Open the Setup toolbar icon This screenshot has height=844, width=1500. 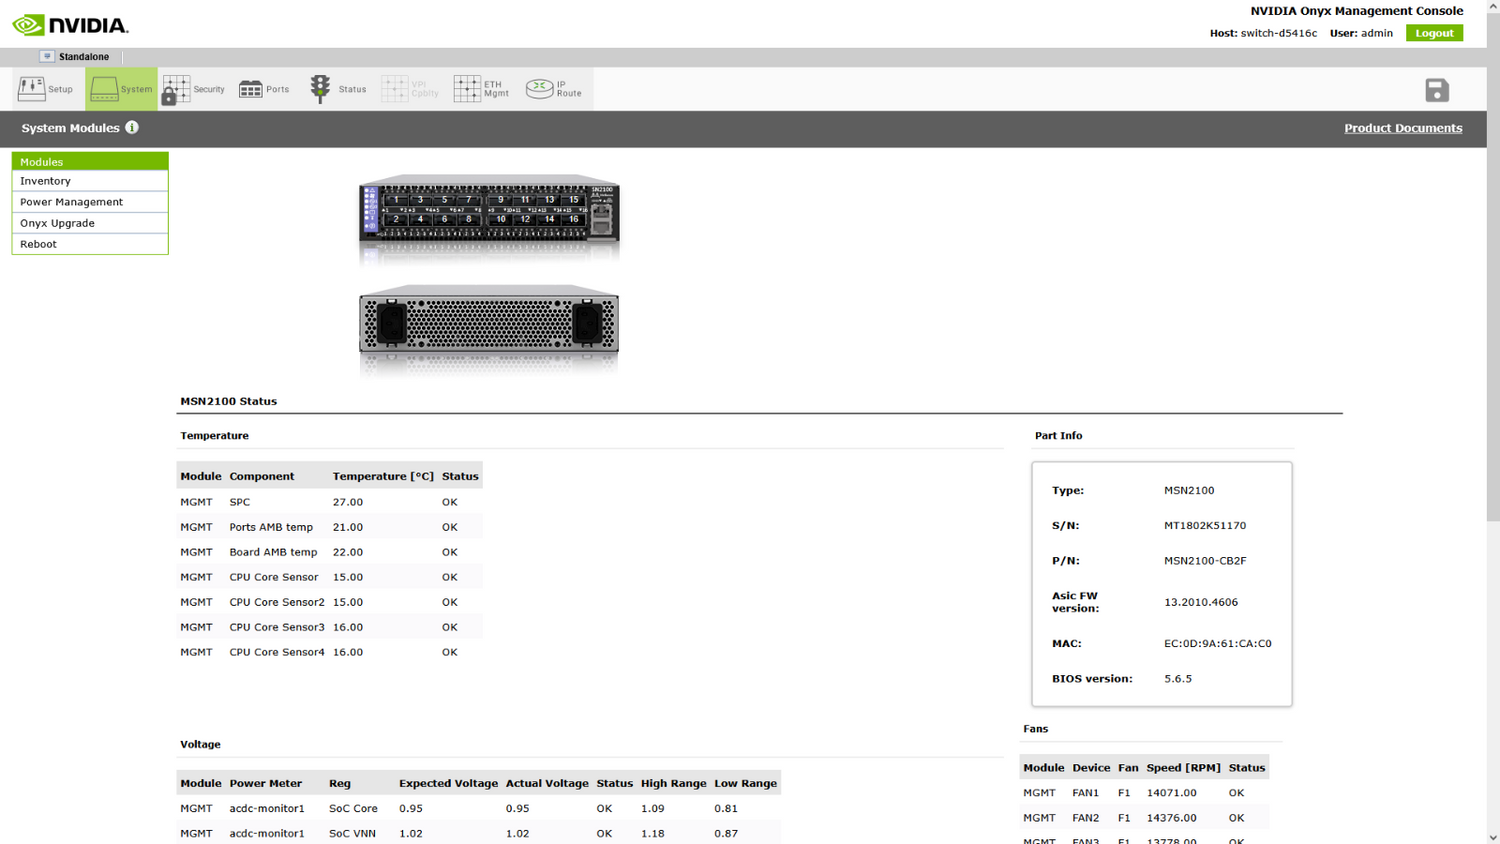[x=46, y=89]
